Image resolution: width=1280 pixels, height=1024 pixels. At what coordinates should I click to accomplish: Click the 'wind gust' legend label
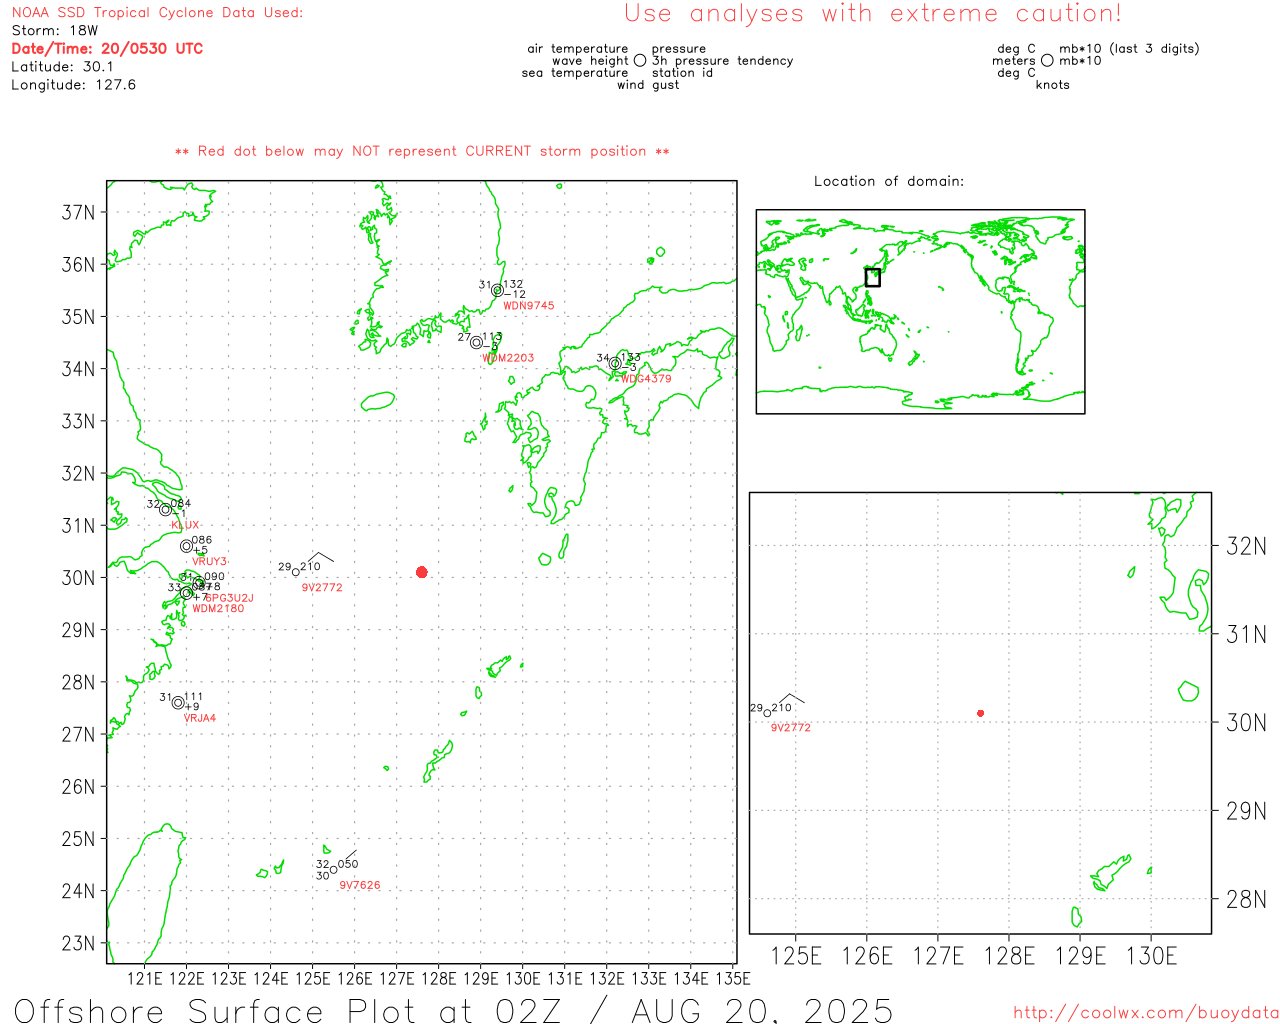point(648,85)
